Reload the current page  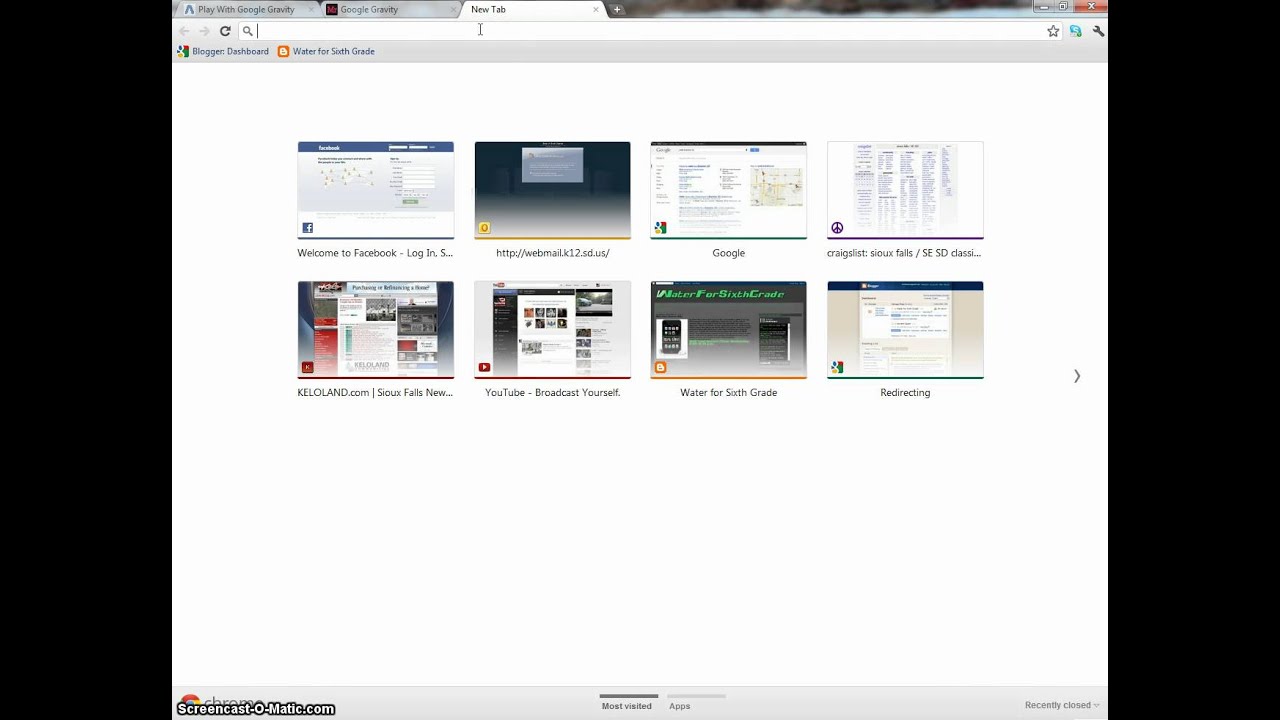coord(225,31)
